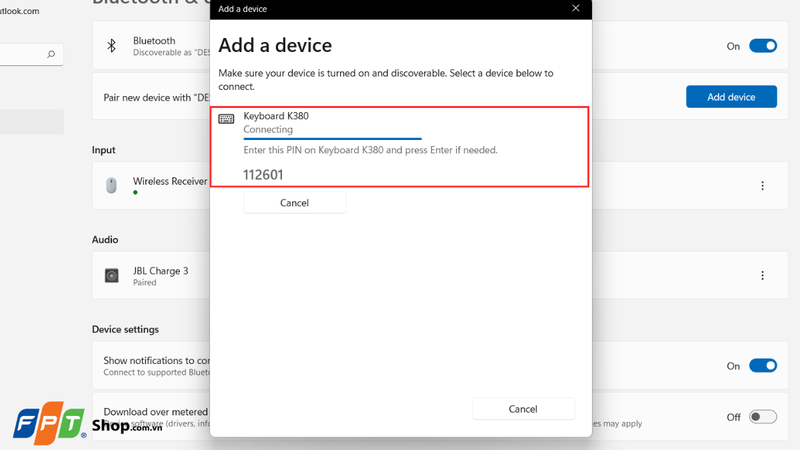Click the Bluetooth label in settings
This screenshot has width=800, height=450.
(x=154, y=41)
